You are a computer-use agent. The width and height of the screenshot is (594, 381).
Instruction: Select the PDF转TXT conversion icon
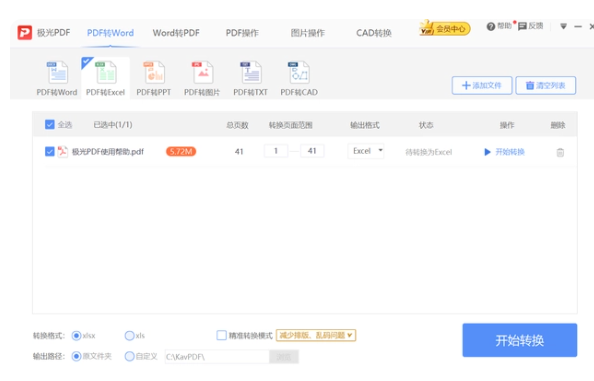pyautogui.click(x=250, y=73)
